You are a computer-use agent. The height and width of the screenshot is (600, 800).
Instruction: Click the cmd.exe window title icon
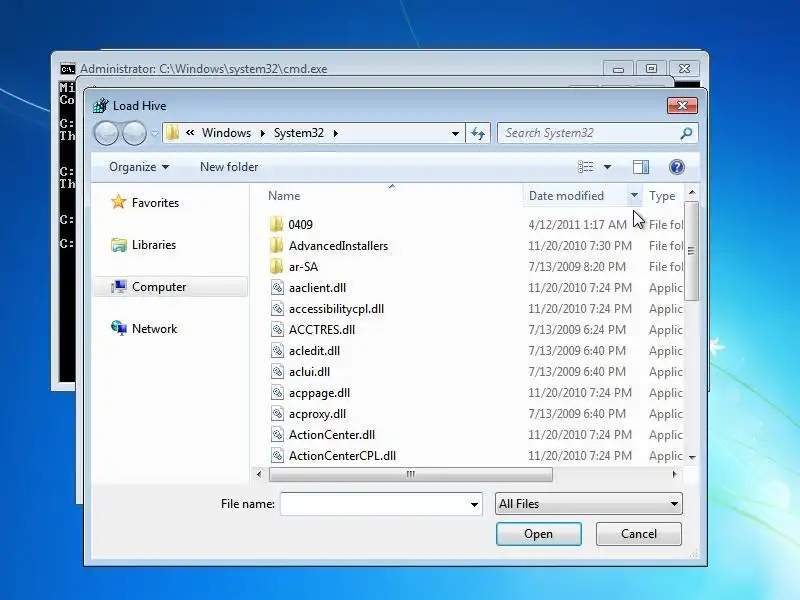67,69
